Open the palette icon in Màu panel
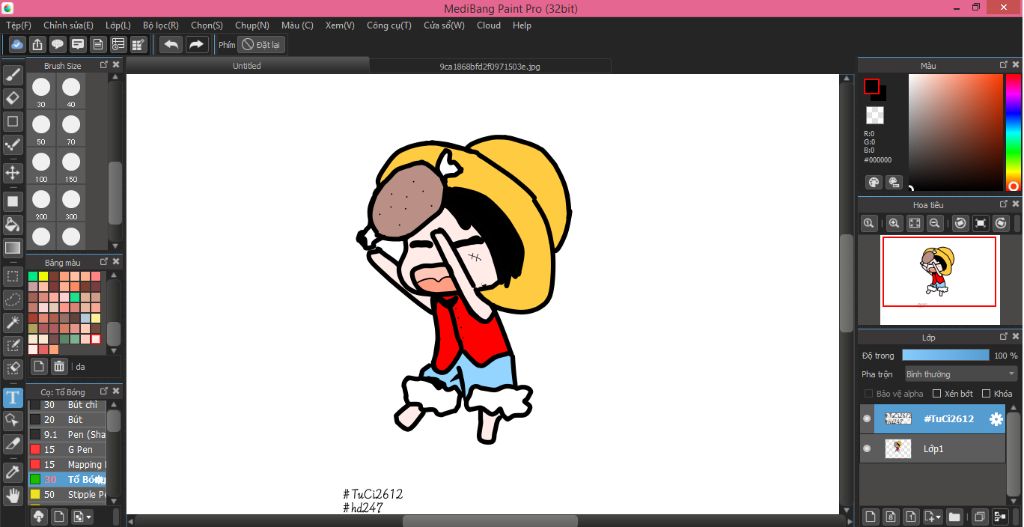The width and height of the screenshot is (1024, 527). 874,182
